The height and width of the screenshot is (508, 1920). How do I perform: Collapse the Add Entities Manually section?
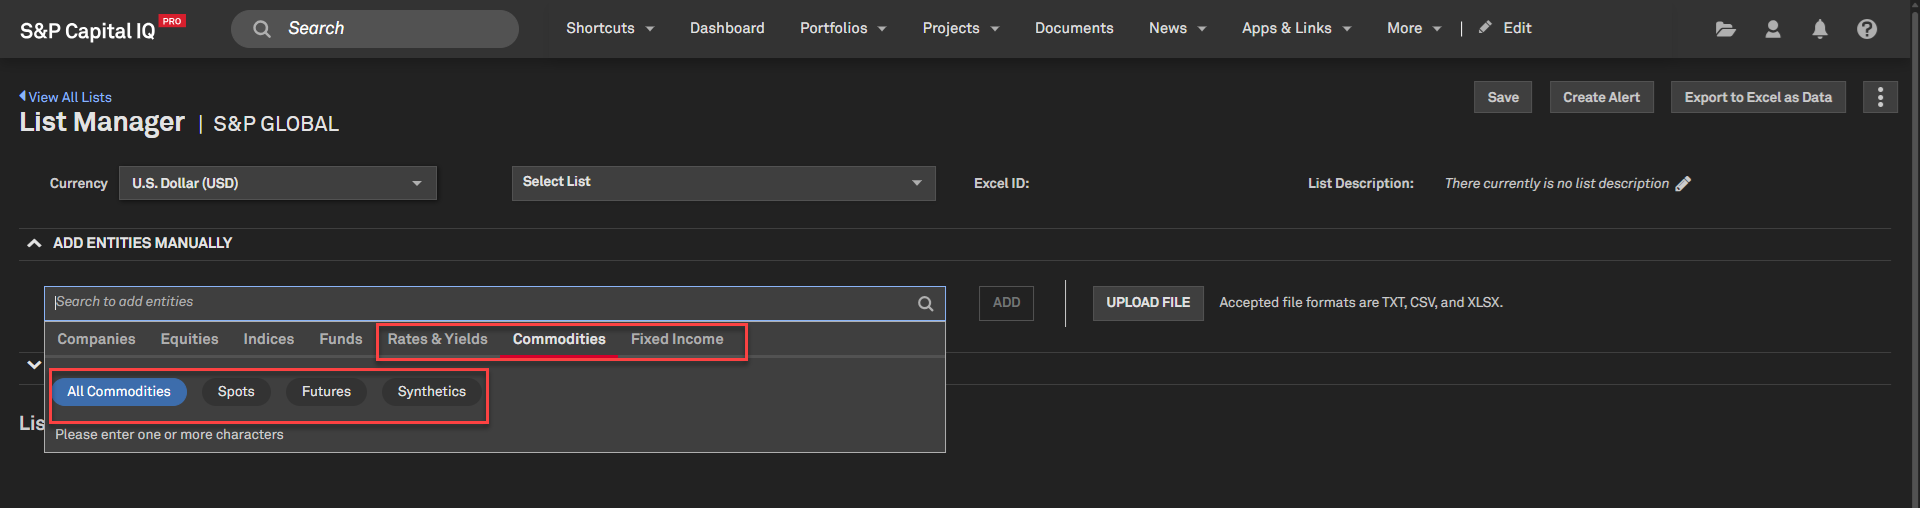tap(34, 243)
